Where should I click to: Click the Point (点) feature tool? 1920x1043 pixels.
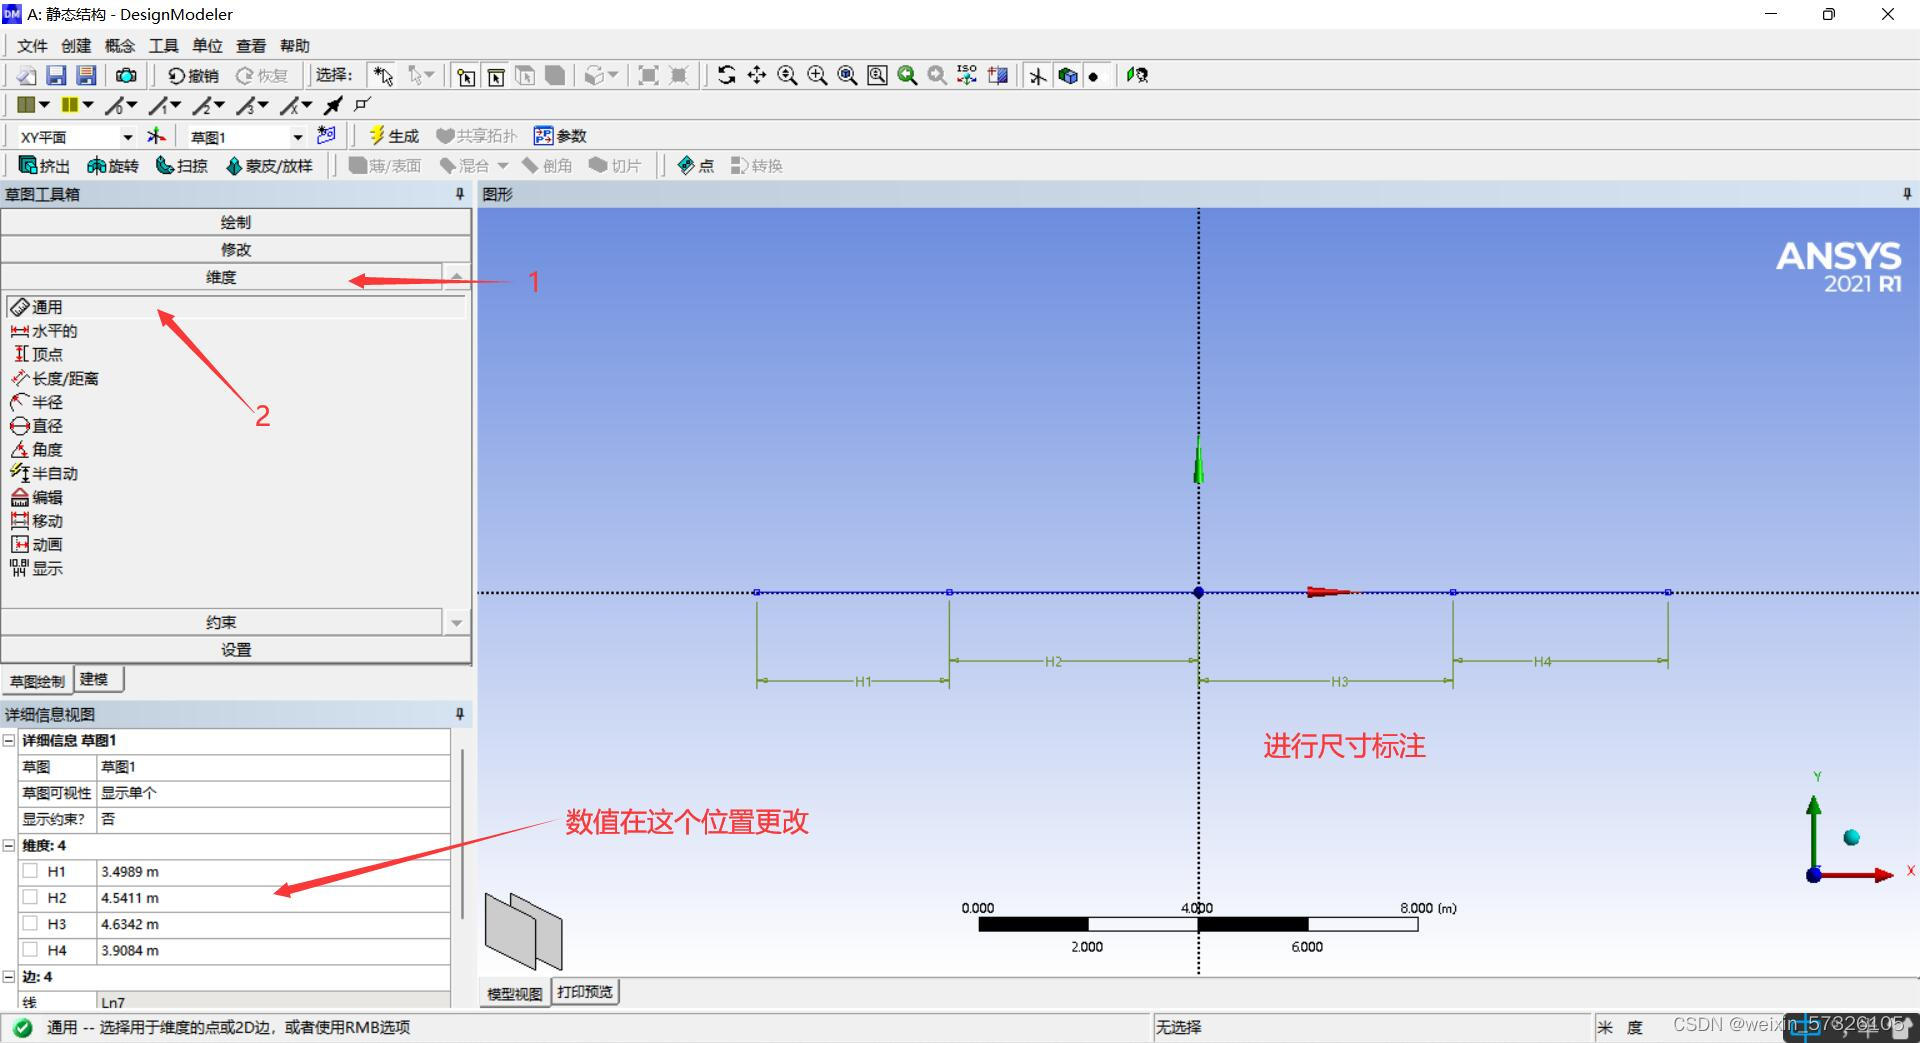click(696, 166)
